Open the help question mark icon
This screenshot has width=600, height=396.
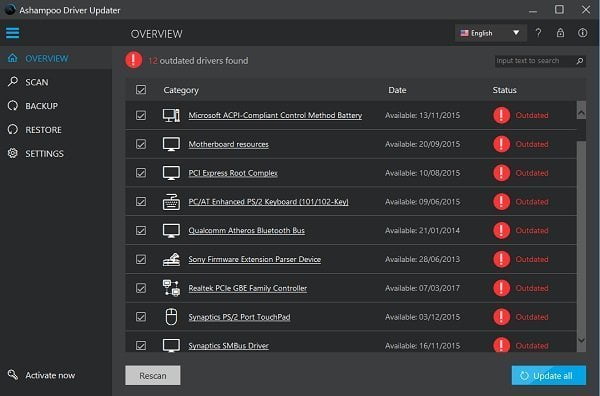click(x=538, y=33)
